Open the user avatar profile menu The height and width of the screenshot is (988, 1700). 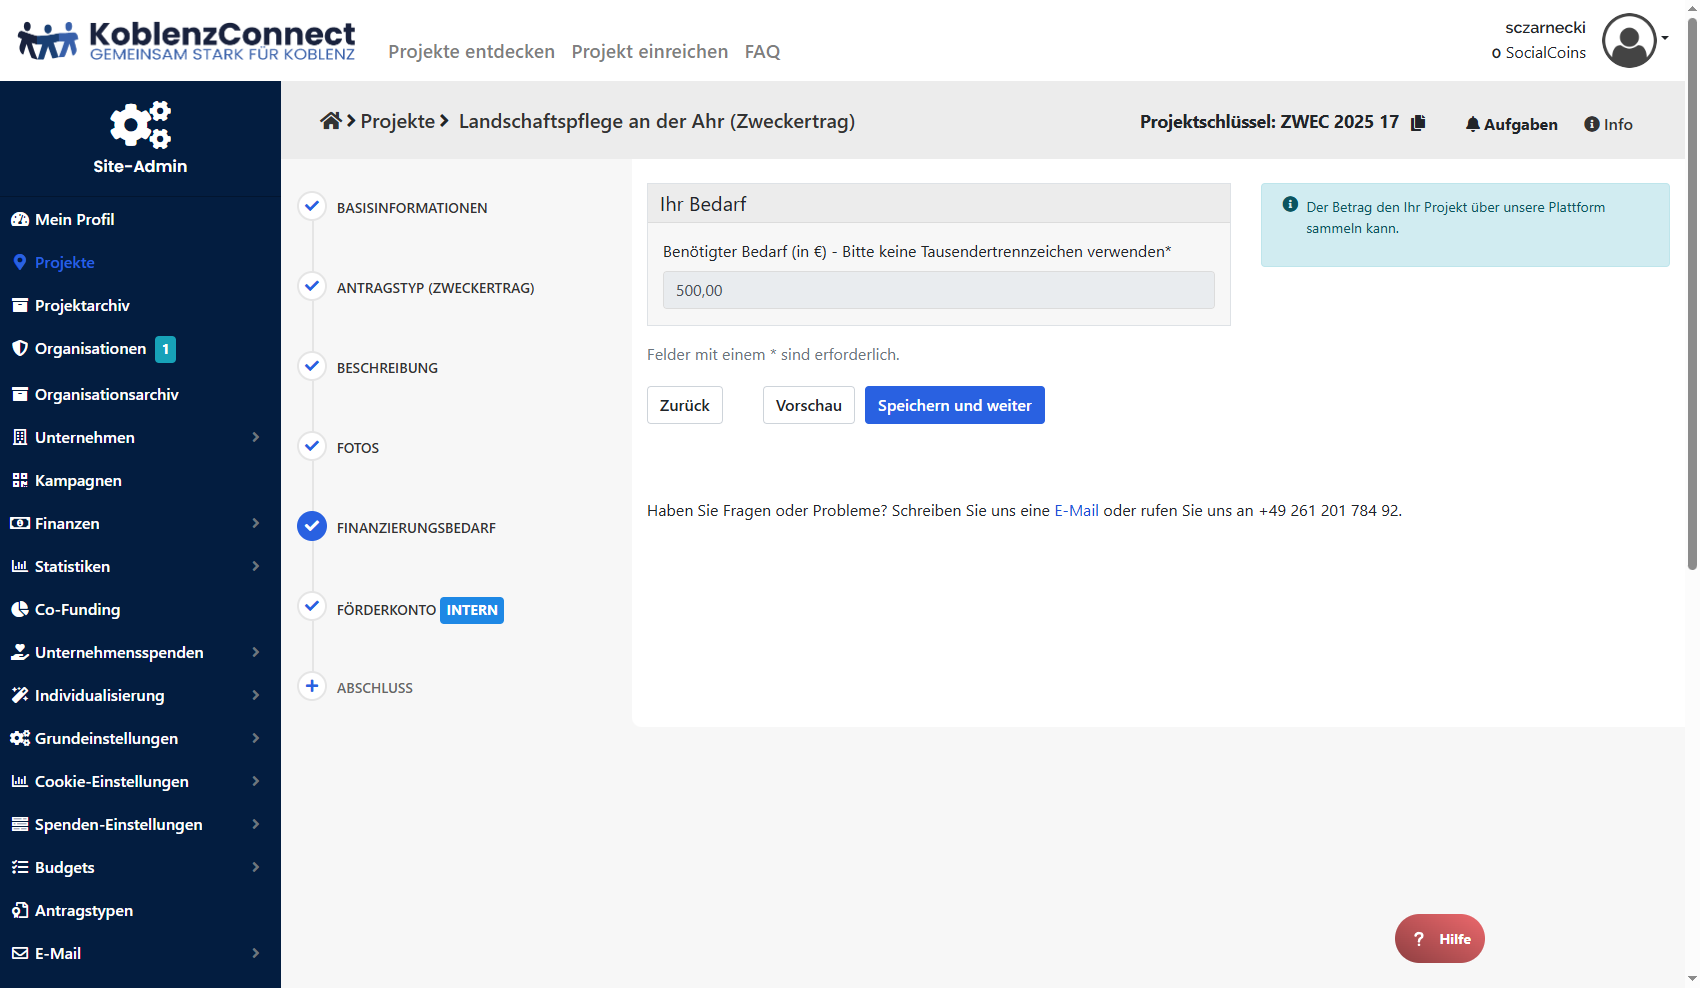coord(1629,41)
